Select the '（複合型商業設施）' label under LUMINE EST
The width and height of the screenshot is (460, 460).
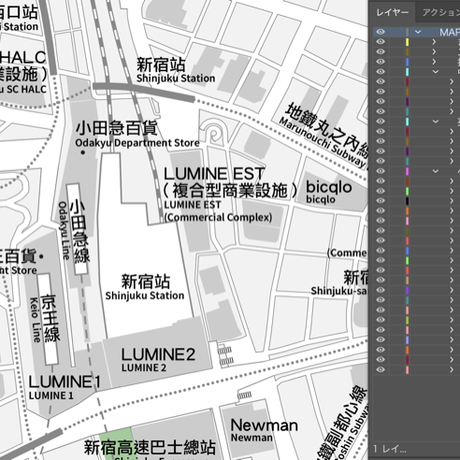tap(230, 191)
